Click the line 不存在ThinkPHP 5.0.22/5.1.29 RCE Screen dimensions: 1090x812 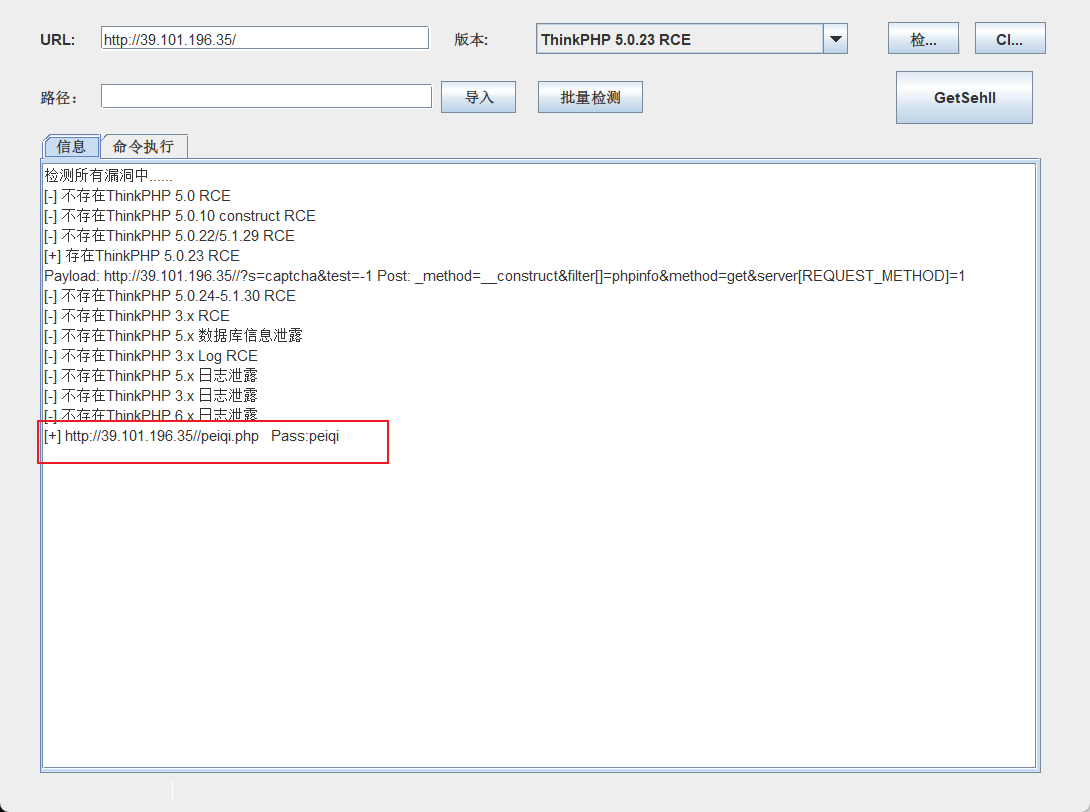pos(169,236)
